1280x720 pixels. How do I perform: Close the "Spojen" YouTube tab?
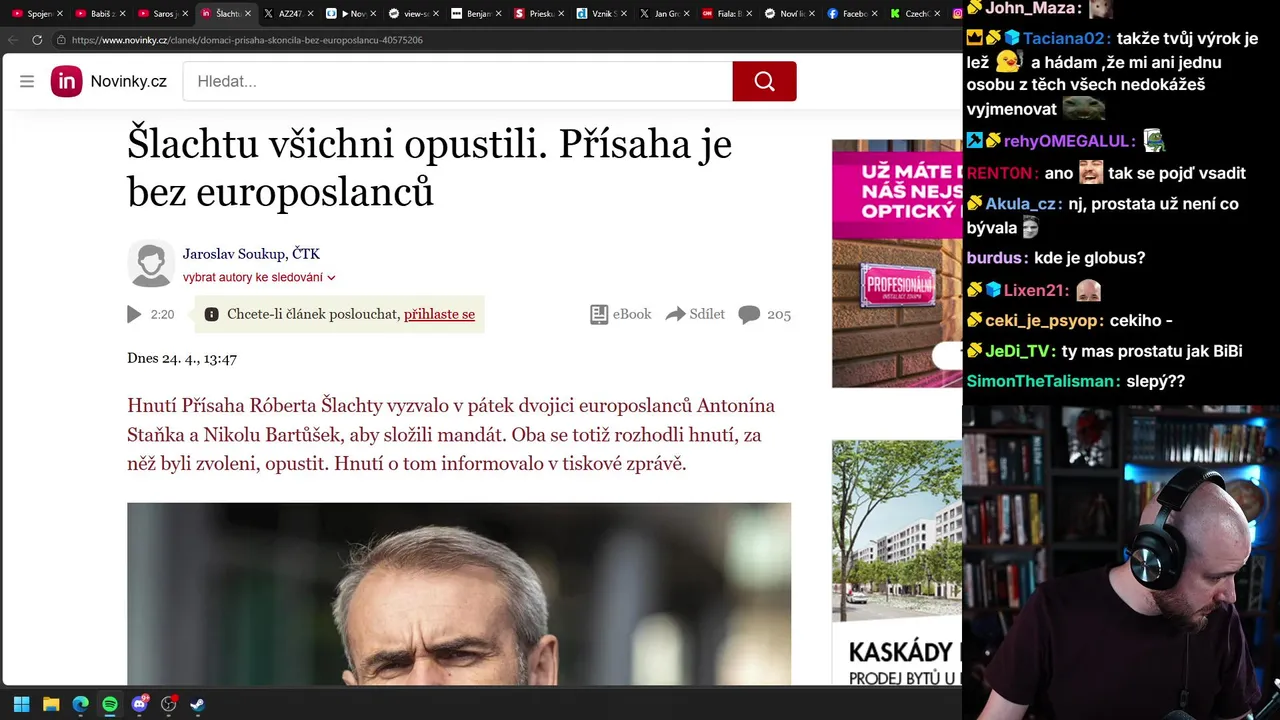tap(59, 14)
